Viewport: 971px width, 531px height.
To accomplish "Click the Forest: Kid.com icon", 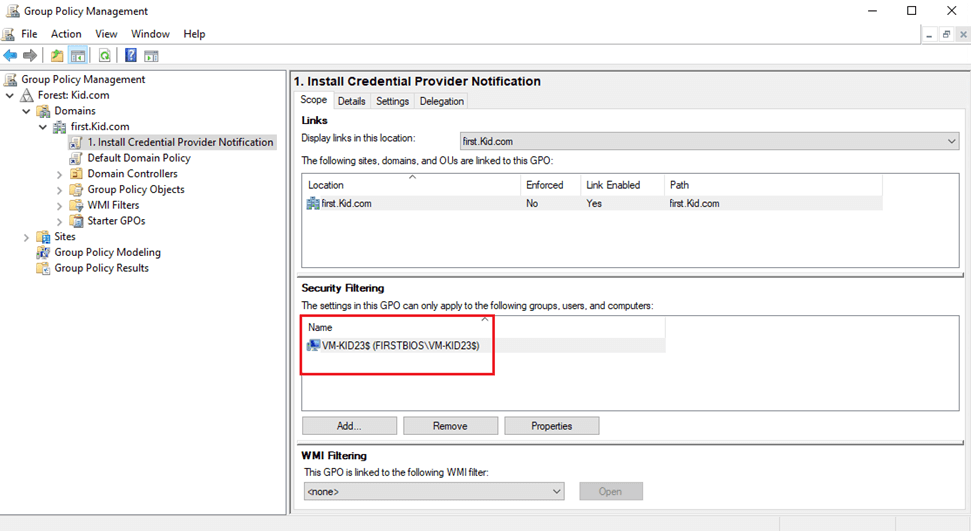I will coord(27,95).
